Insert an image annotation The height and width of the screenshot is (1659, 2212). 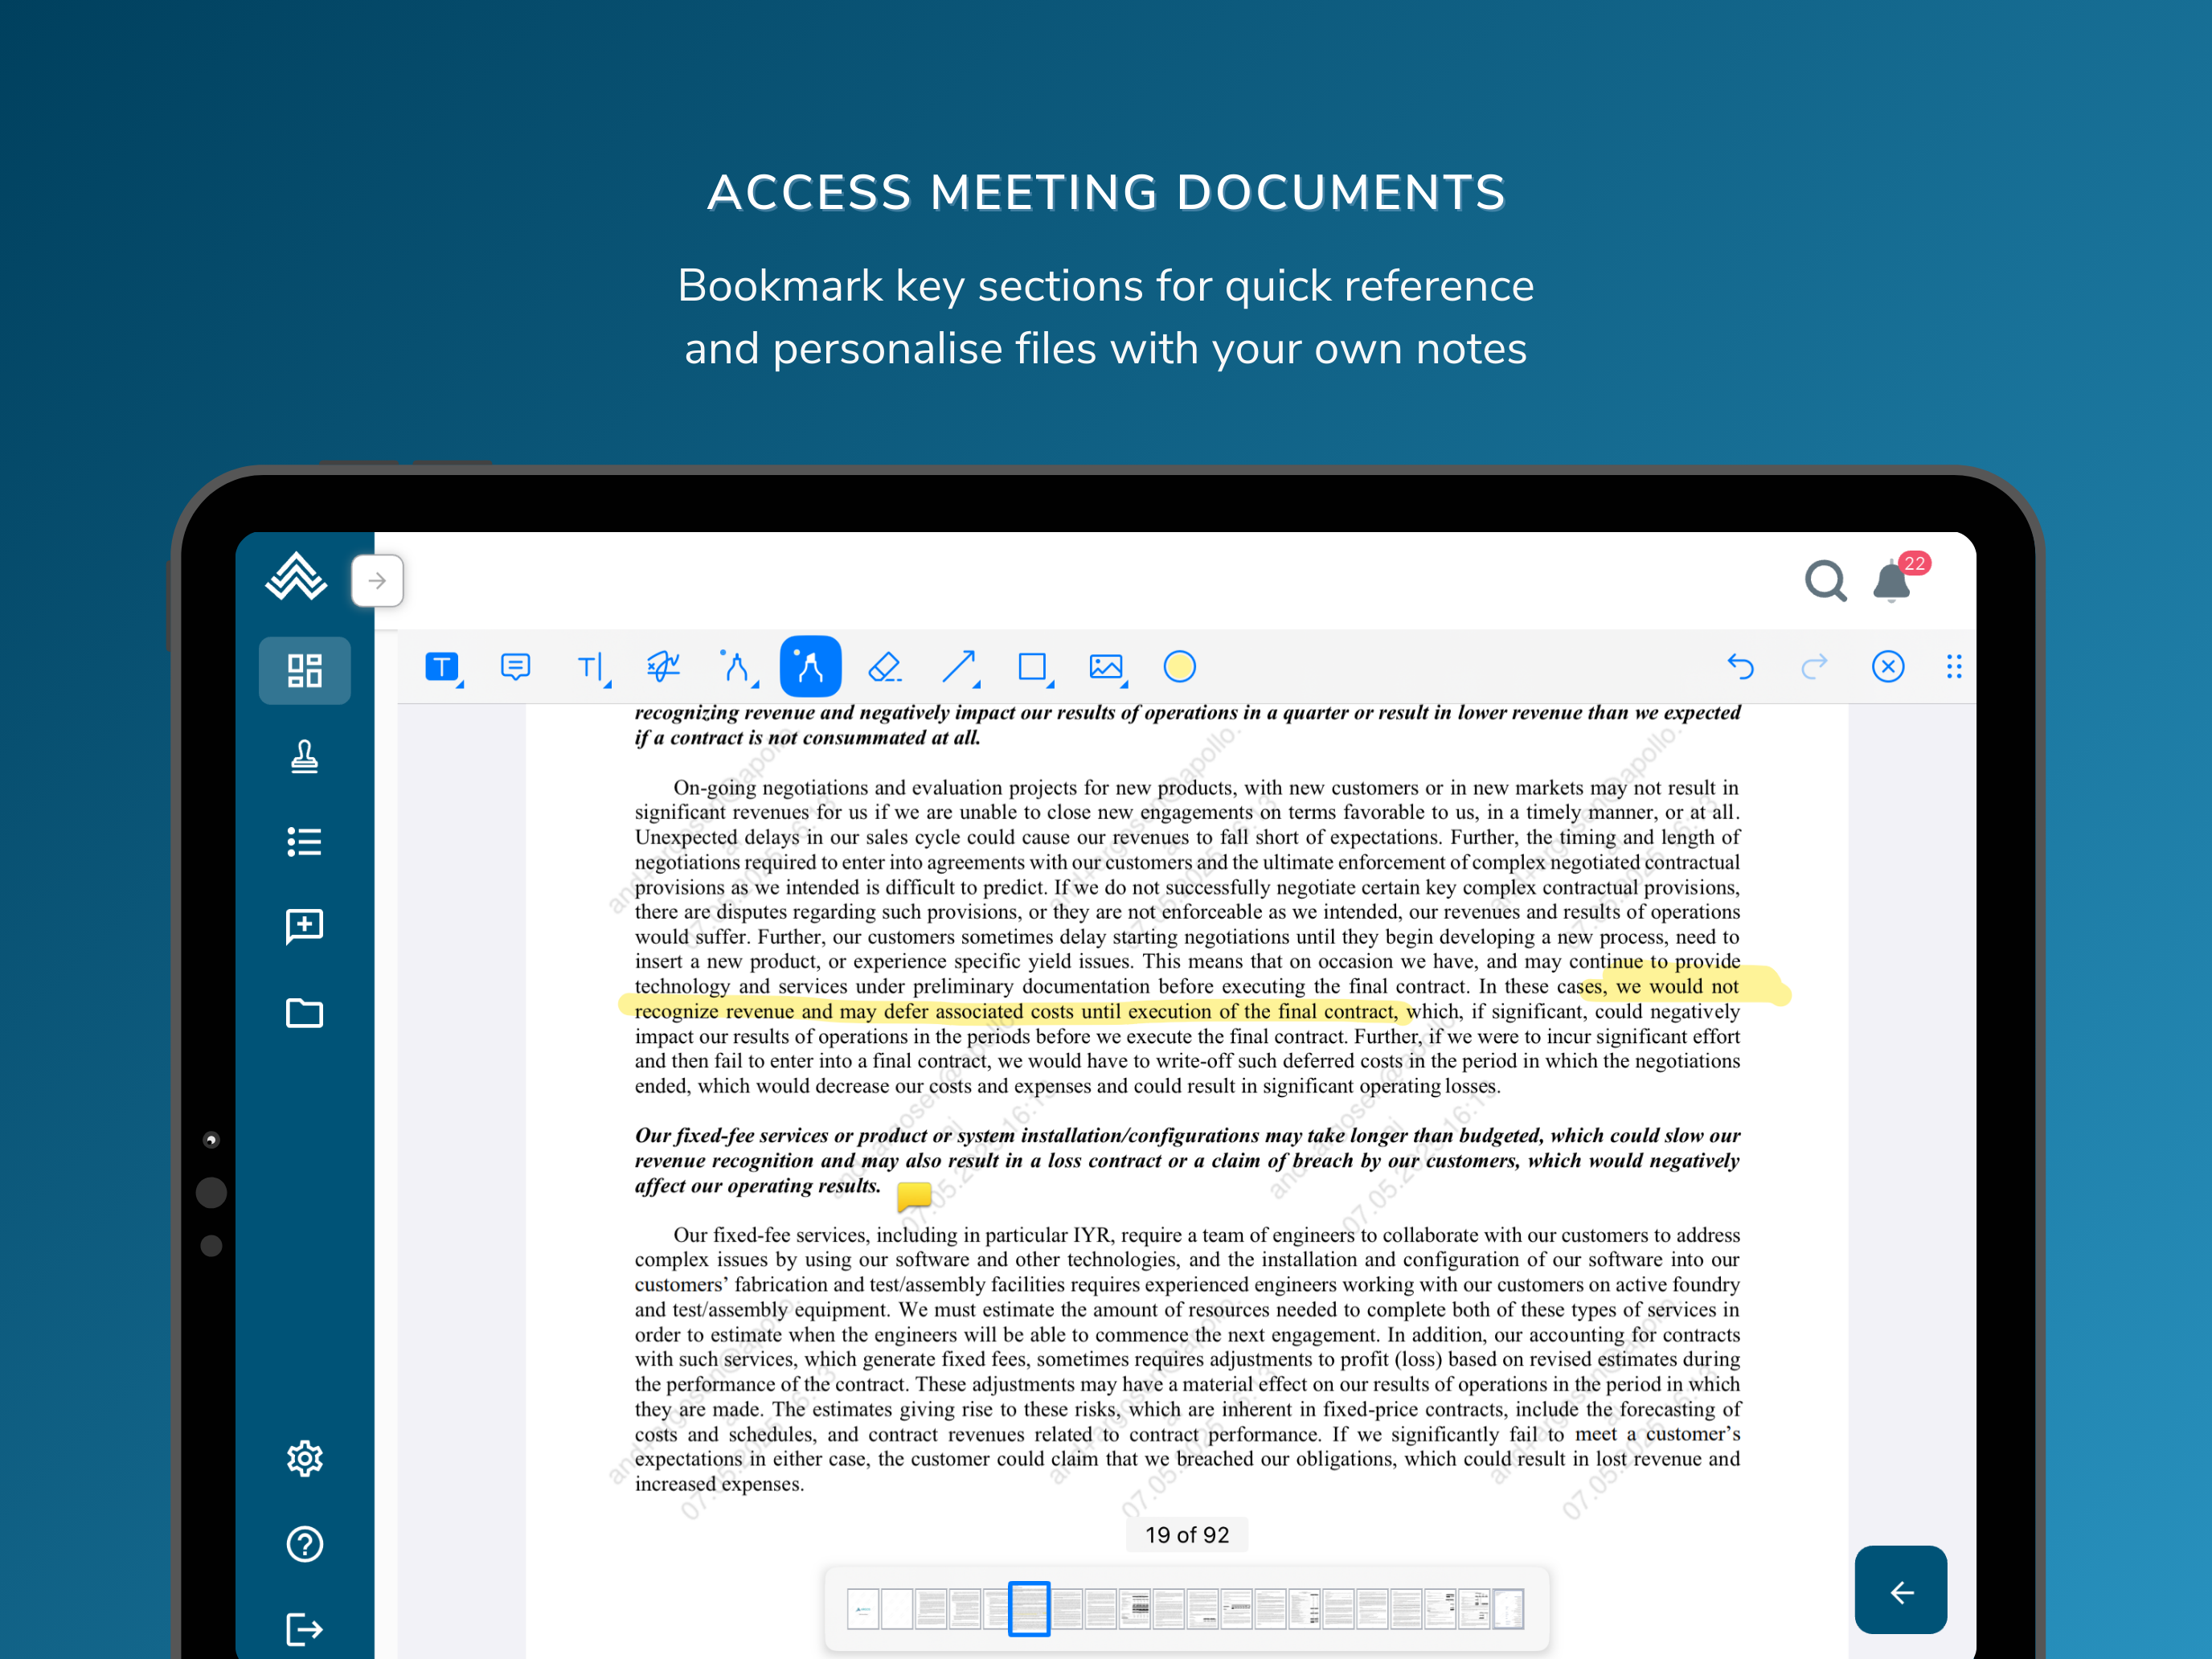tap(1106, 667)
